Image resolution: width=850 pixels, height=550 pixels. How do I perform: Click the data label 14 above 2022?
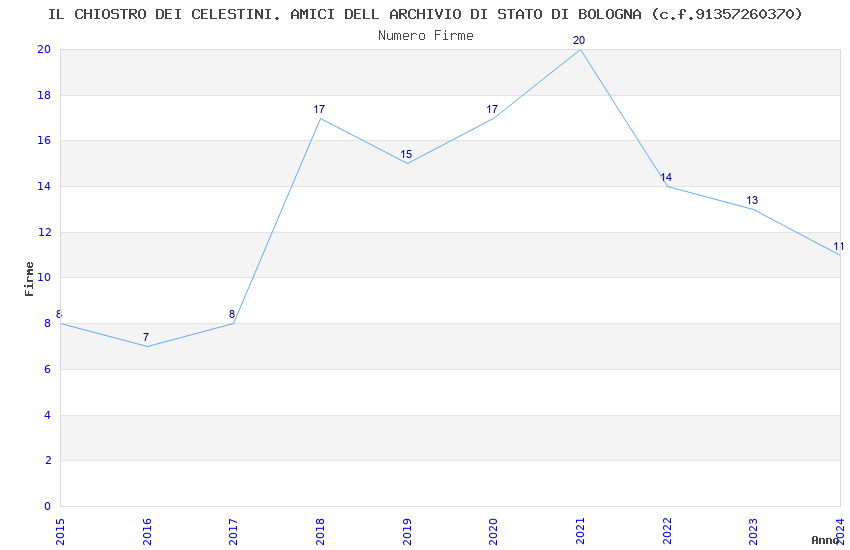(x=666, y=177)
